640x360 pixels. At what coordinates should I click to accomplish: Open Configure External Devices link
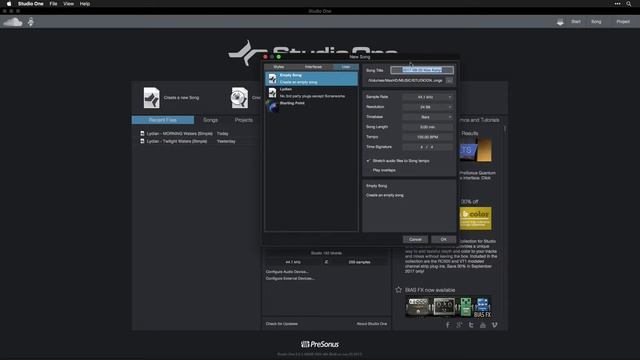click(x=290, y=278)
